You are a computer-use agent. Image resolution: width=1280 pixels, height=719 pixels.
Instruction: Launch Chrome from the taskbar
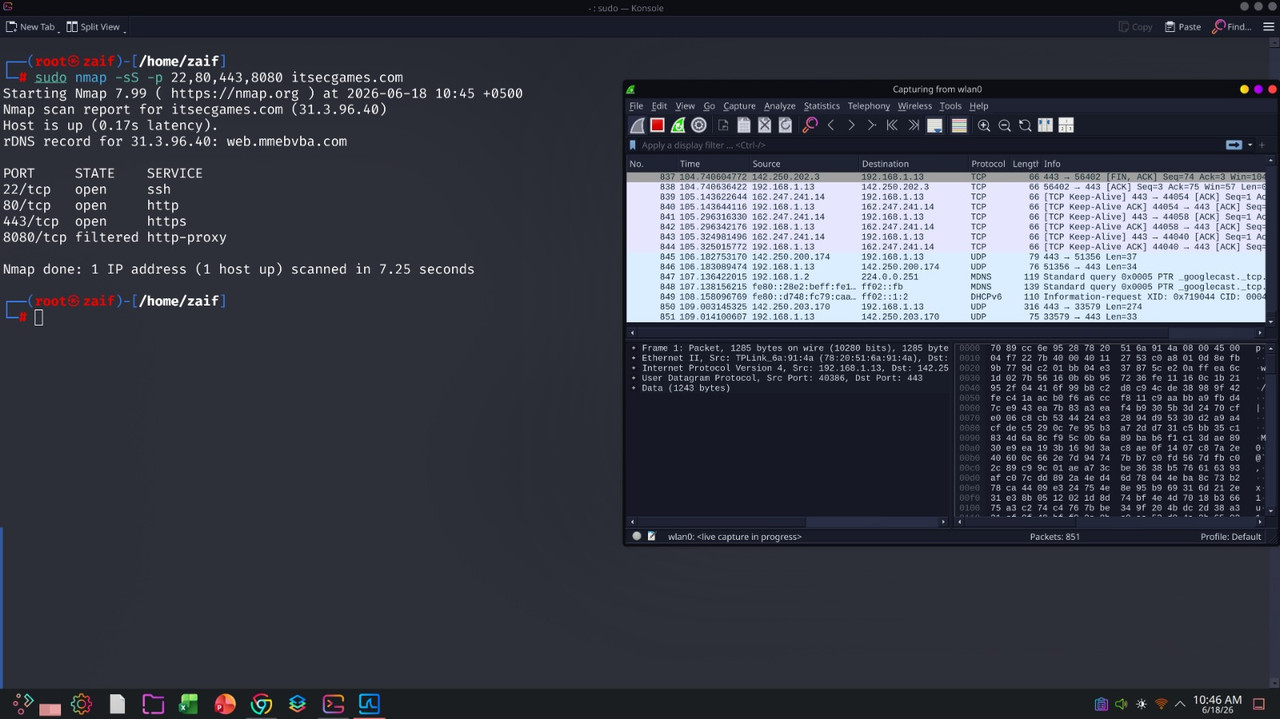tap(261, 704)
